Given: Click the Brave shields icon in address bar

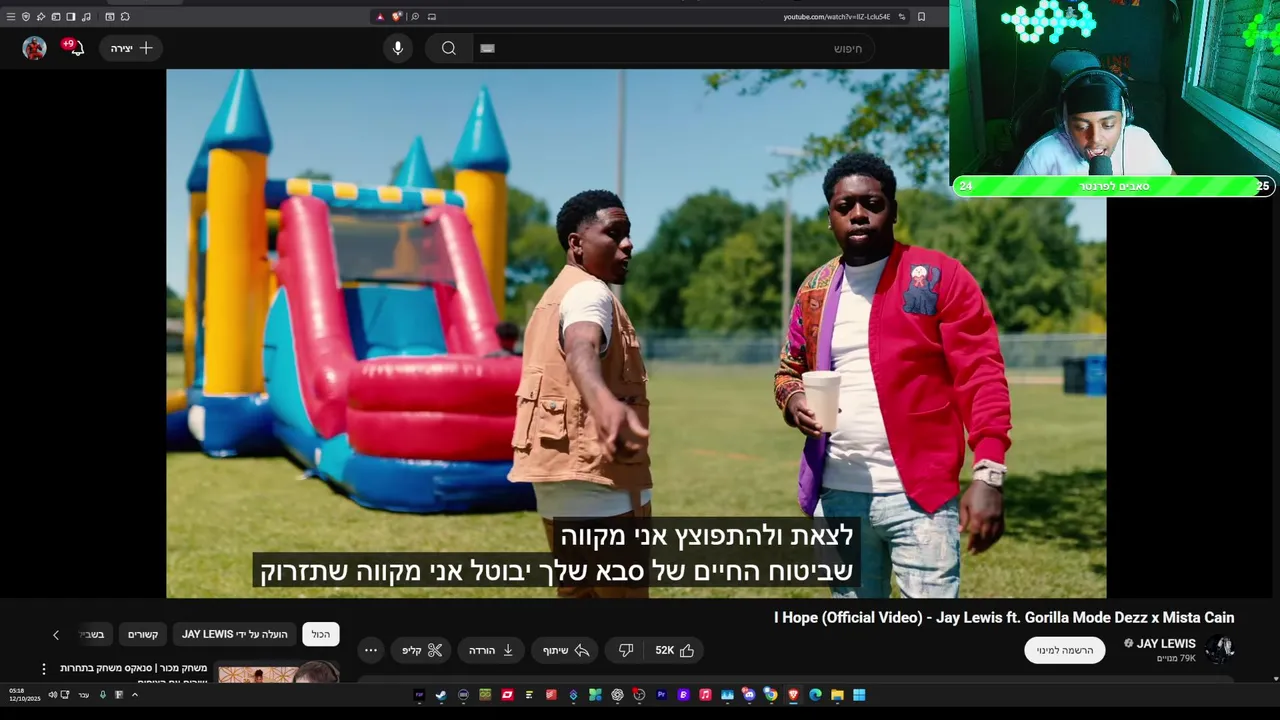Looking at the screenshot, I should pyautogui.click(x=397, y=17).
